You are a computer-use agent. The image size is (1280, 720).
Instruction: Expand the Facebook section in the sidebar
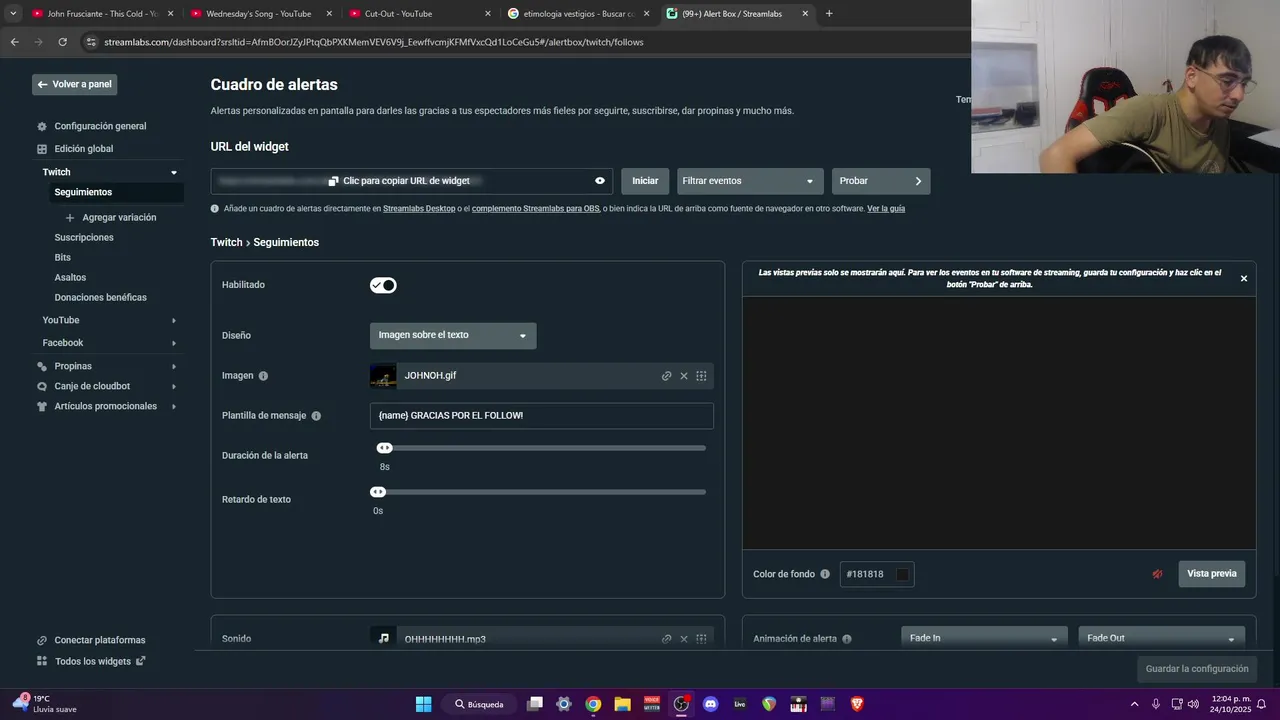pyautogui.click(x=174, y=343)
